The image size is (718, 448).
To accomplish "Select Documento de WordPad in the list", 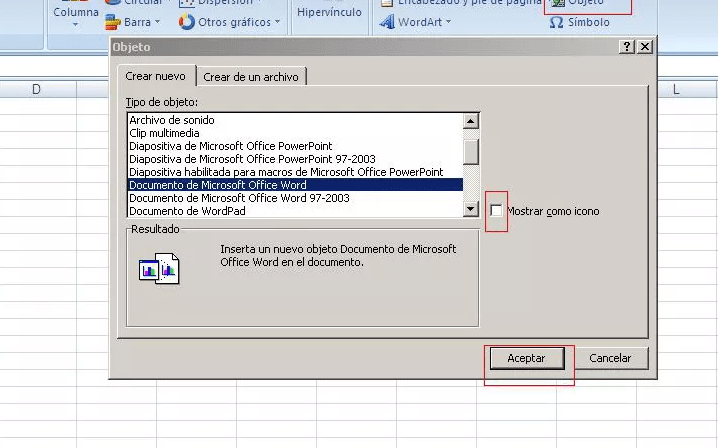I will [295, 211].
